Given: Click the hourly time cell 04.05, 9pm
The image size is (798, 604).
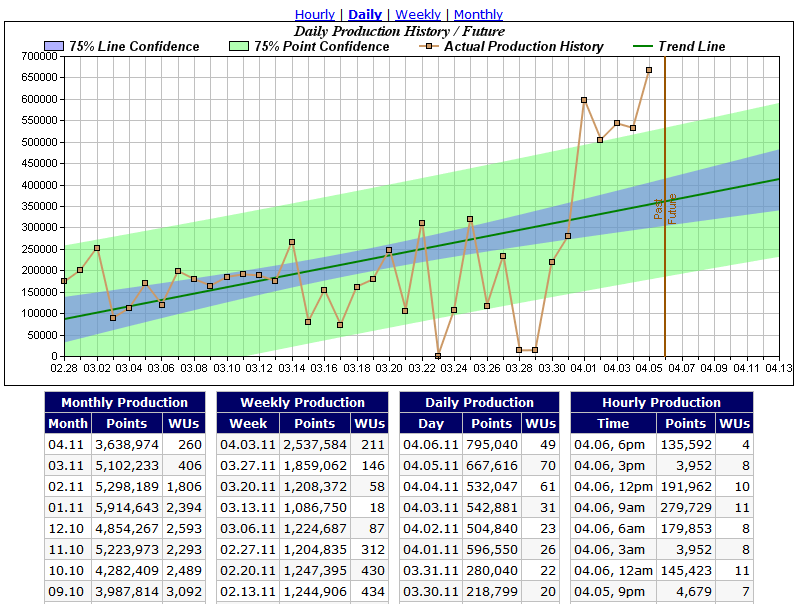Looking at the screenshot, I should 613,592.
